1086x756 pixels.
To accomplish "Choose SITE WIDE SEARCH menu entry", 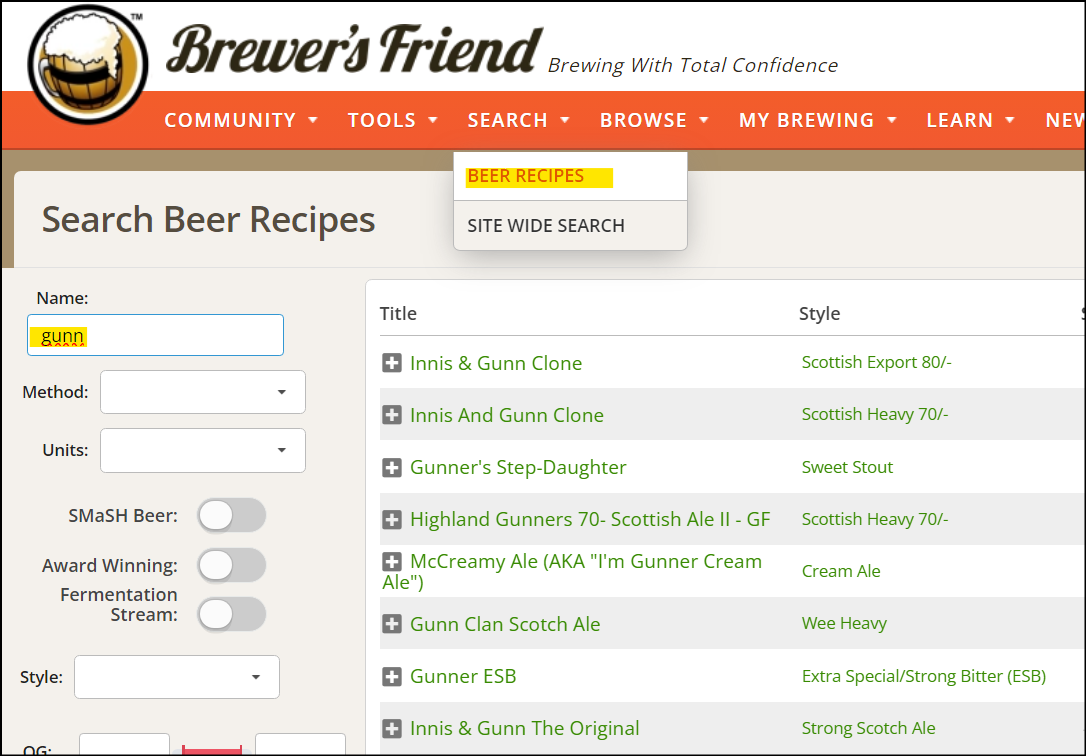I will 546,226.
